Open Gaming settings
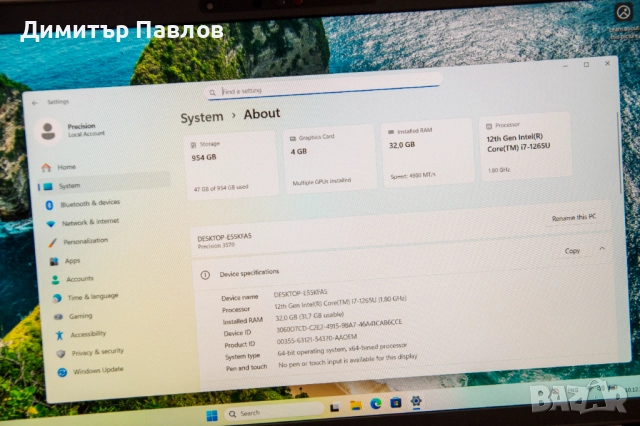This screenshot has width=640, height=426. tap(73, 316)
